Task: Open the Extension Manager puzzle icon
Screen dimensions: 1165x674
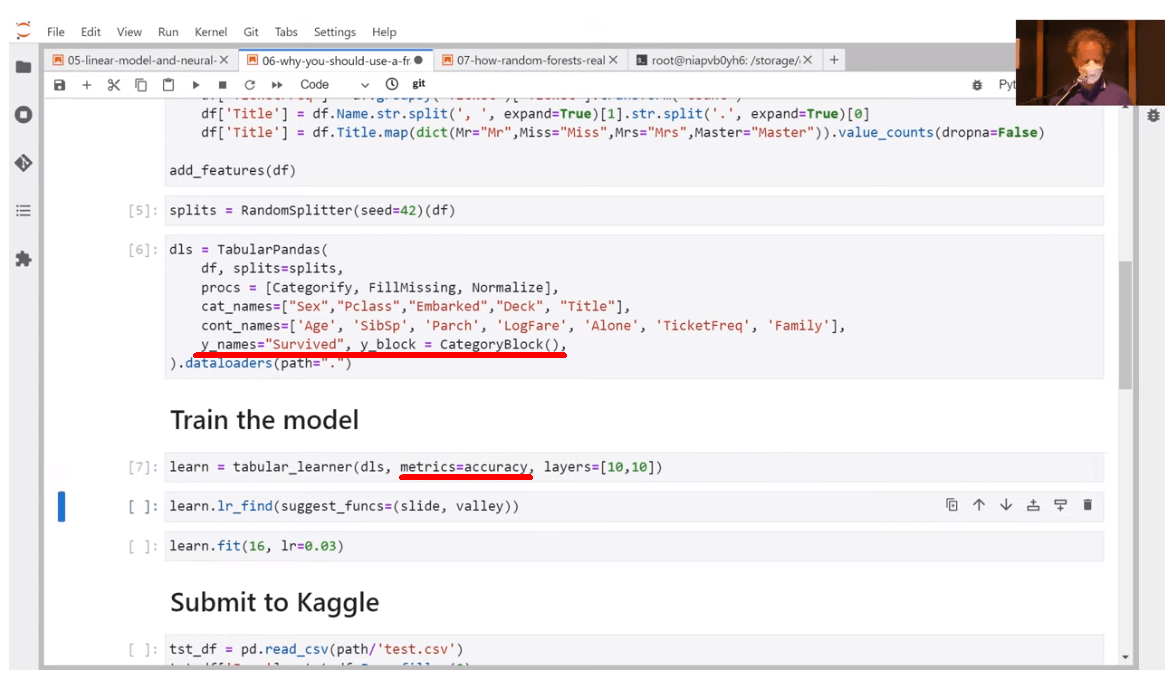Action: click(x=23, y=259)
